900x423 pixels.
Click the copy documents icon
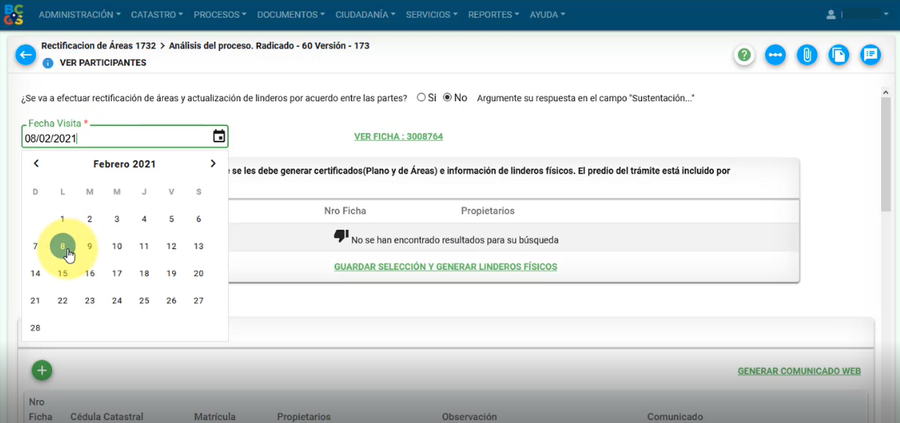tap(839, 55)
